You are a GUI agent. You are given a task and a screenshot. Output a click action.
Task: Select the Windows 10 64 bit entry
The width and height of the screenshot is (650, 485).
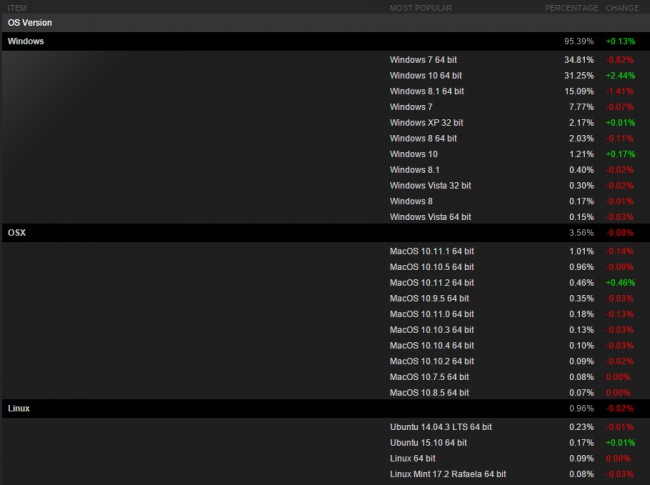[425, 75]
